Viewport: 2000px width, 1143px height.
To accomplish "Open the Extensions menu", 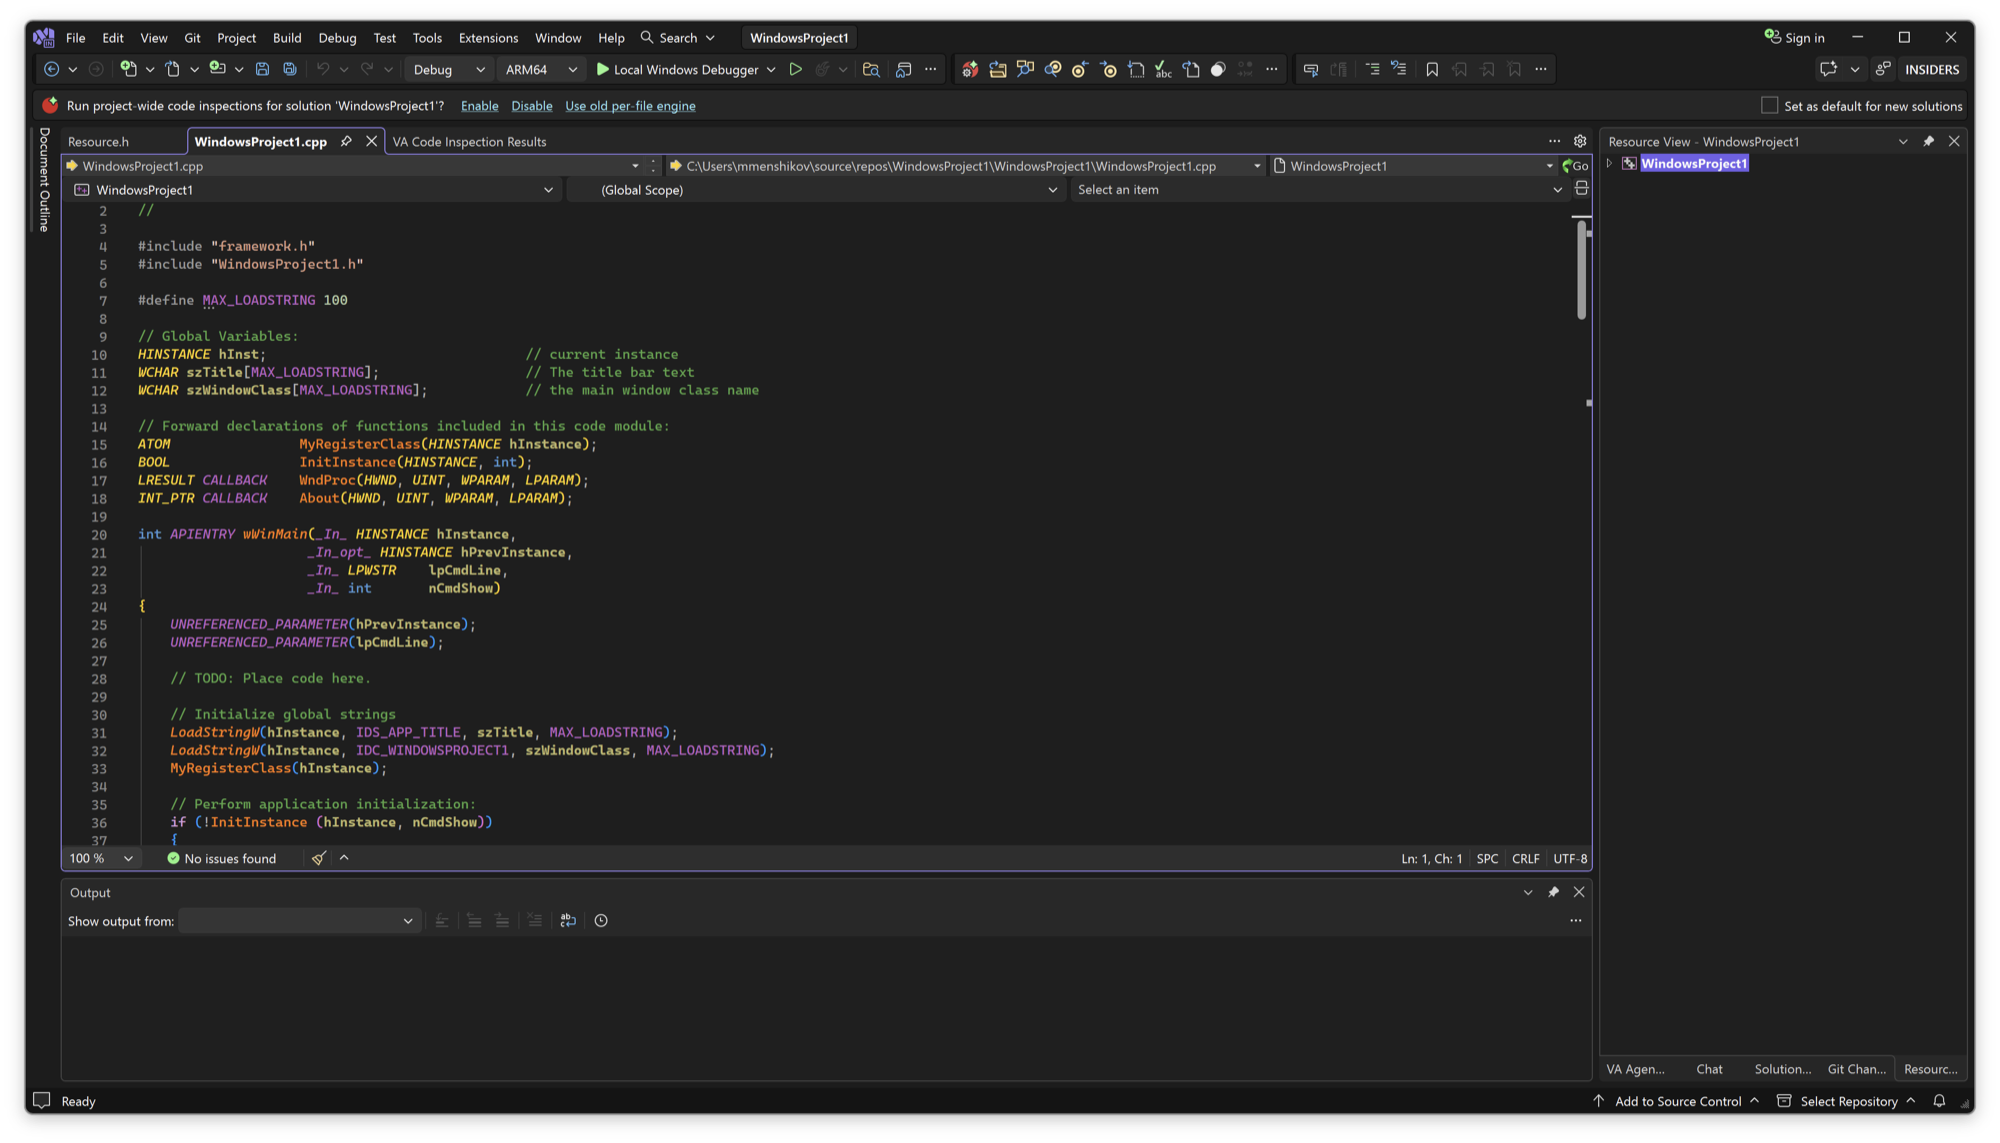I will [488, 38].
